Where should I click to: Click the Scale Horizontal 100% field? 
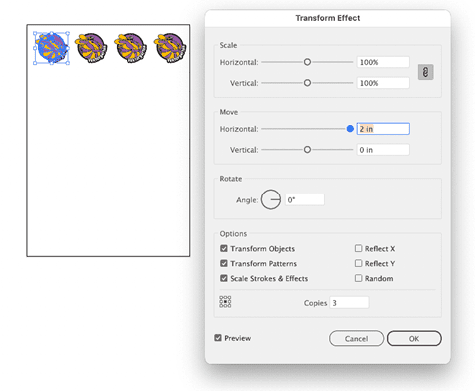pyautogui.click(x=383, y=62)
